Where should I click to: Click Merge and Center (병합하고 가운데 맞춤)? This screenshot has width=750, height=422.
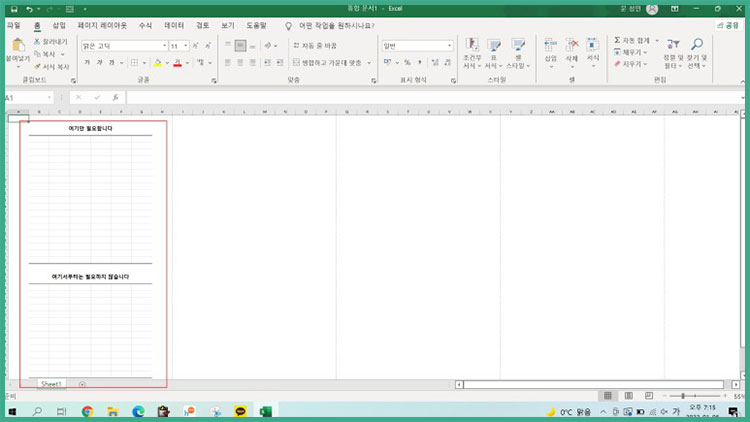[327, 63]
